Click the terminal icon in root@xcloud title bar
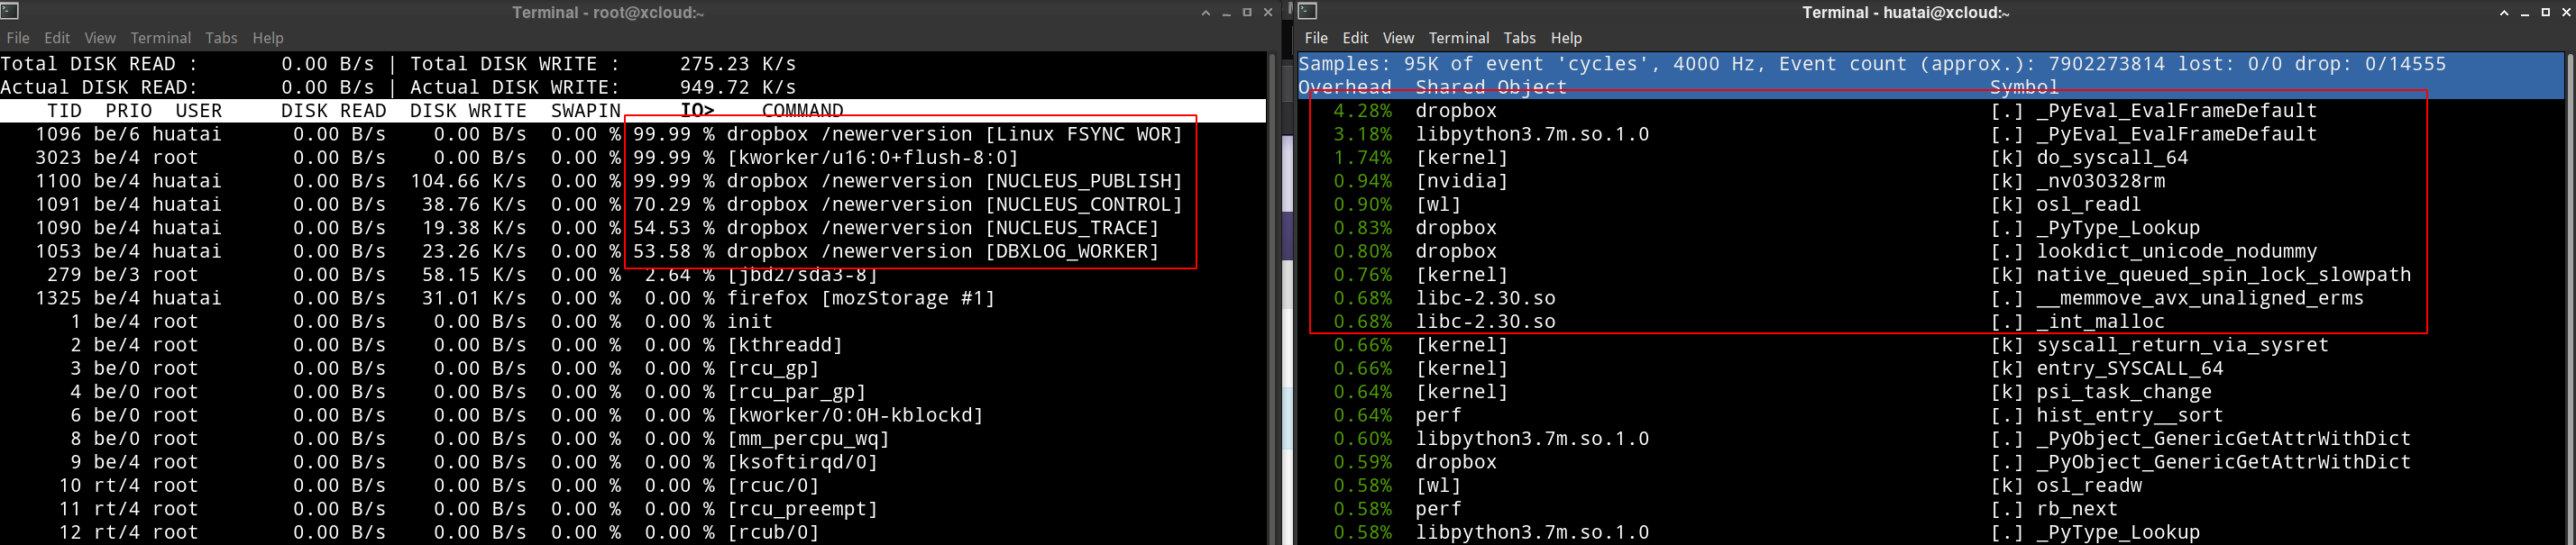Screen dimensions: 2576x545 coord(10,12)
